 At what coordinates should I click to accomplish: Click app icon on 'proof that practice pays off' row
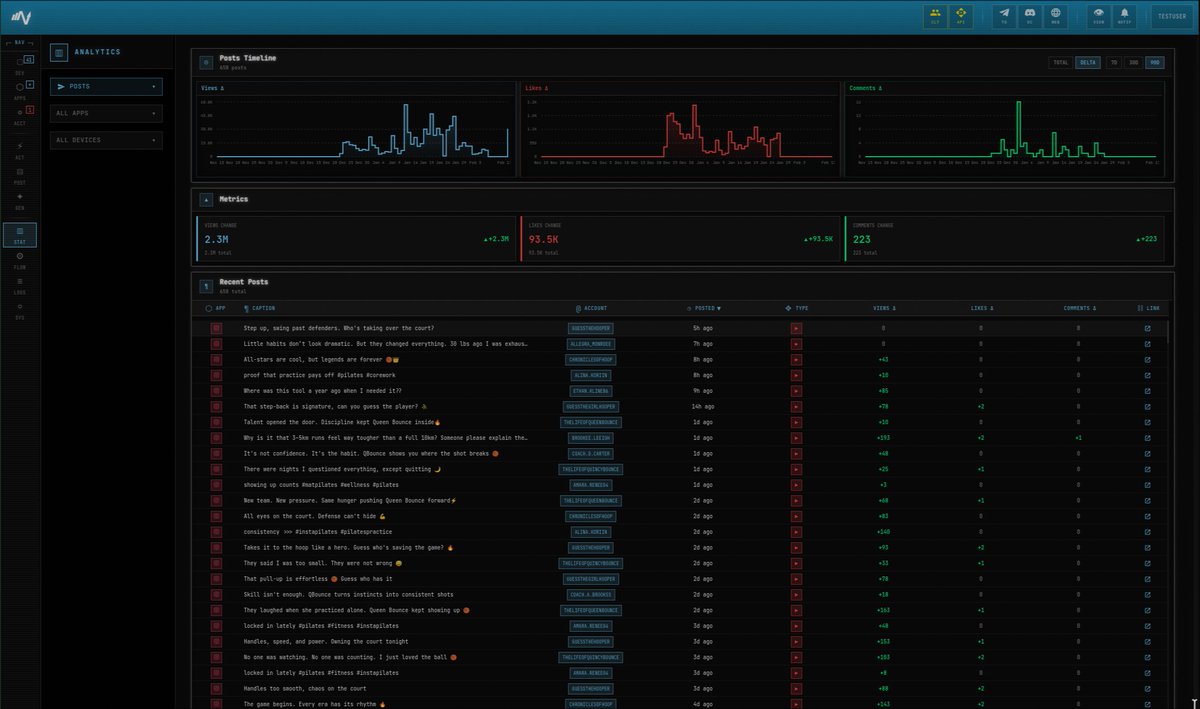[215, 375]
